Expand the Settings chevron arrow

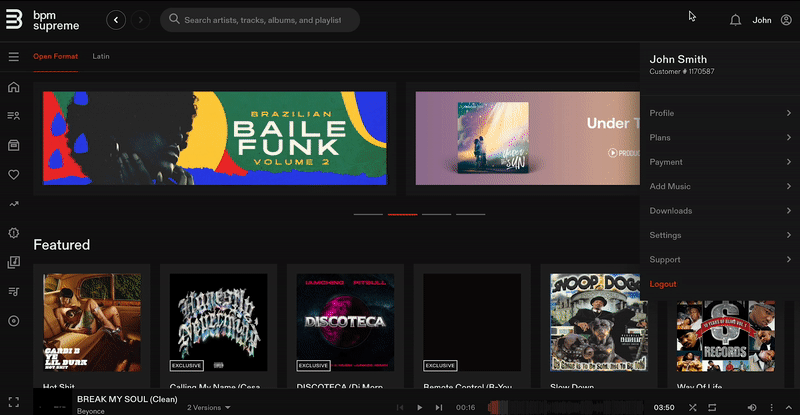[x=789, y=235]
